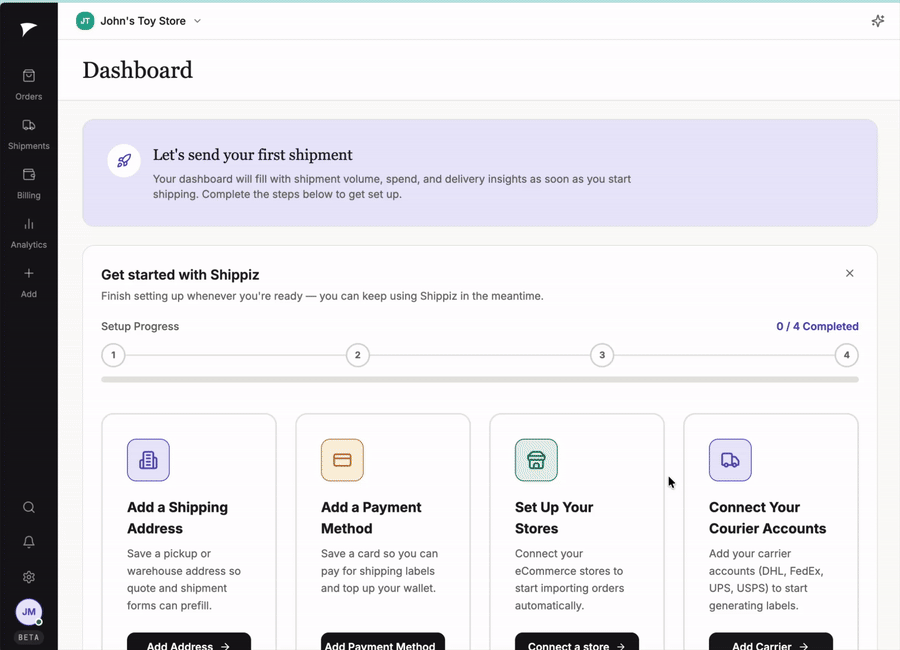The height and width of the screenshot is (650, 900).
Task: Open settings gear in the sidebar
Action: coord(29,577)
